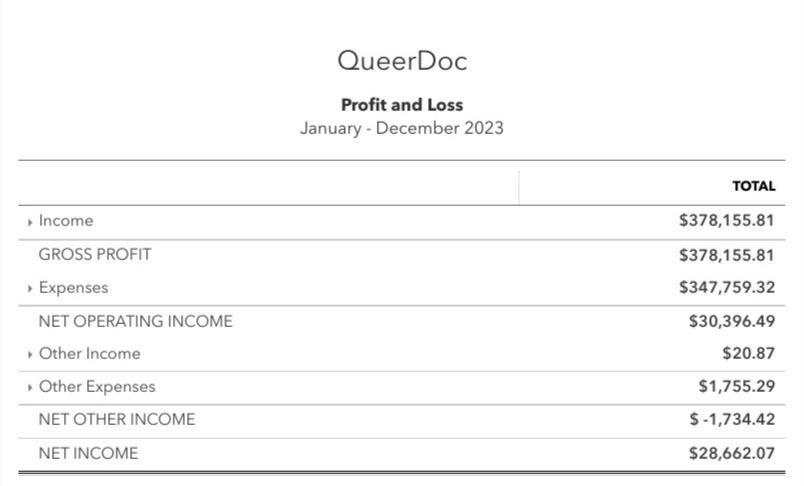Viewport: 804px width, 486px height.
Task: Open the Expenses total $347,759.32
Action: tap(727, 288)
